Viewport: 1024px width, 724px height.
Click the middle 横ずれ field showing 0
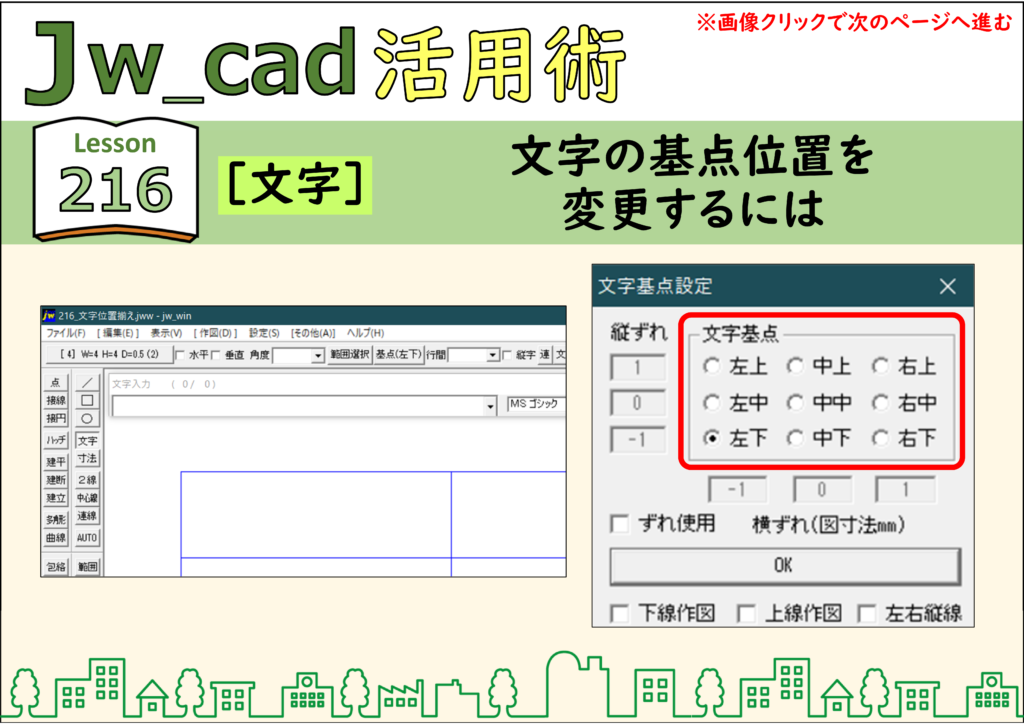pos(822,489)
